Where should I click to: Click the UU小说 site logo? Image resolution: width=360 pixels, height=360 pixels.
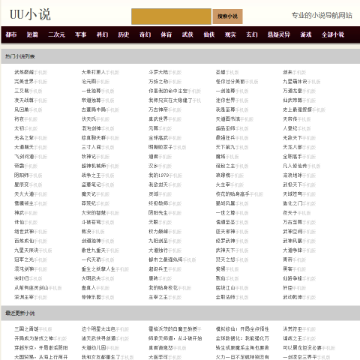pos(30,15)
